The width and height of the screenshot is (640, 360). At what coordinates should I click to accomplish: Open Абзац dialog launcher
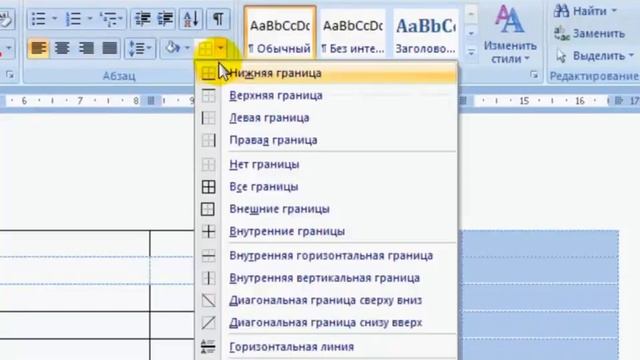10,75
